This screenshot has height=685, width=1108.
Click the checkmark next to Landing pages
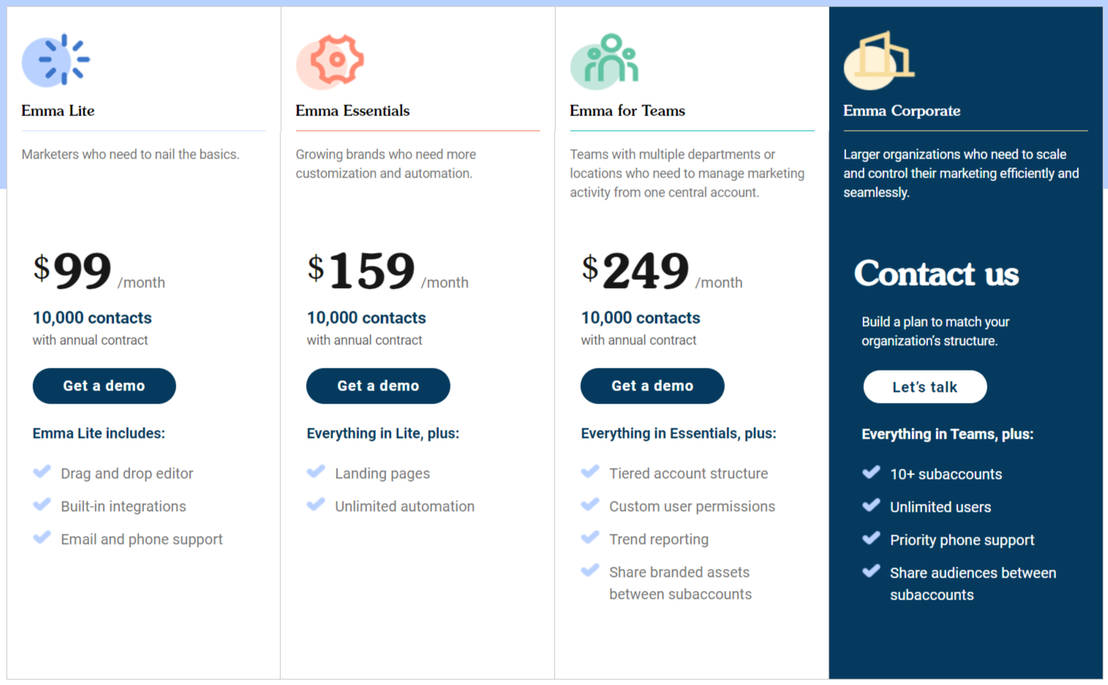click(x=317, y=472)
